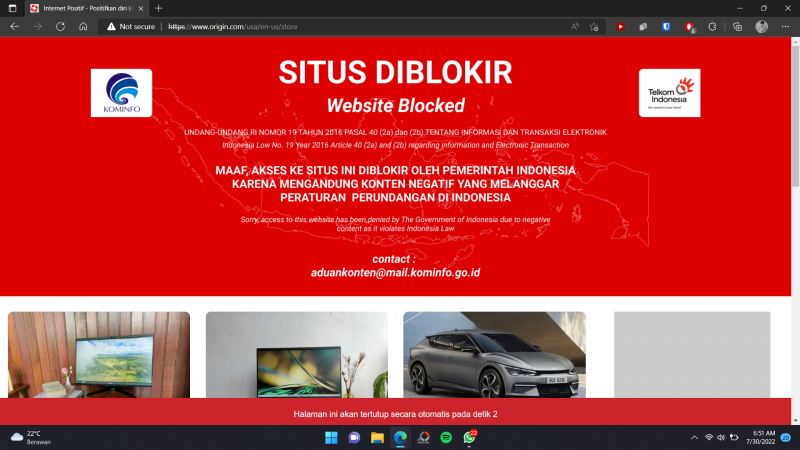800x450 pixels.
Task: Open the Wi-Fi network tray icon
Action: (709, 437)
